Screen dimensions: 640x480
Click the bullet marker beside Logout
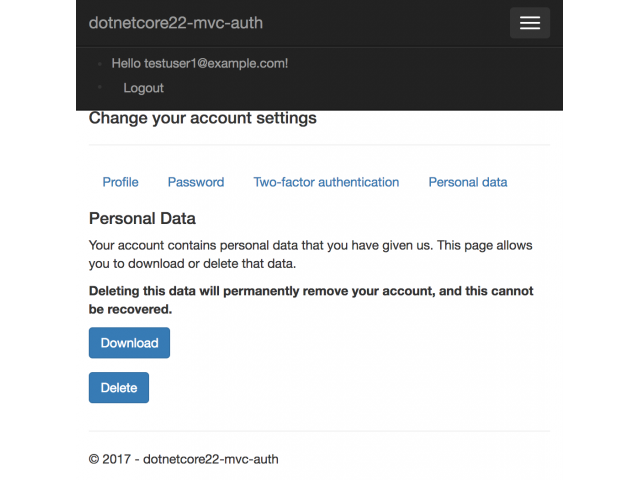point(99,88)
